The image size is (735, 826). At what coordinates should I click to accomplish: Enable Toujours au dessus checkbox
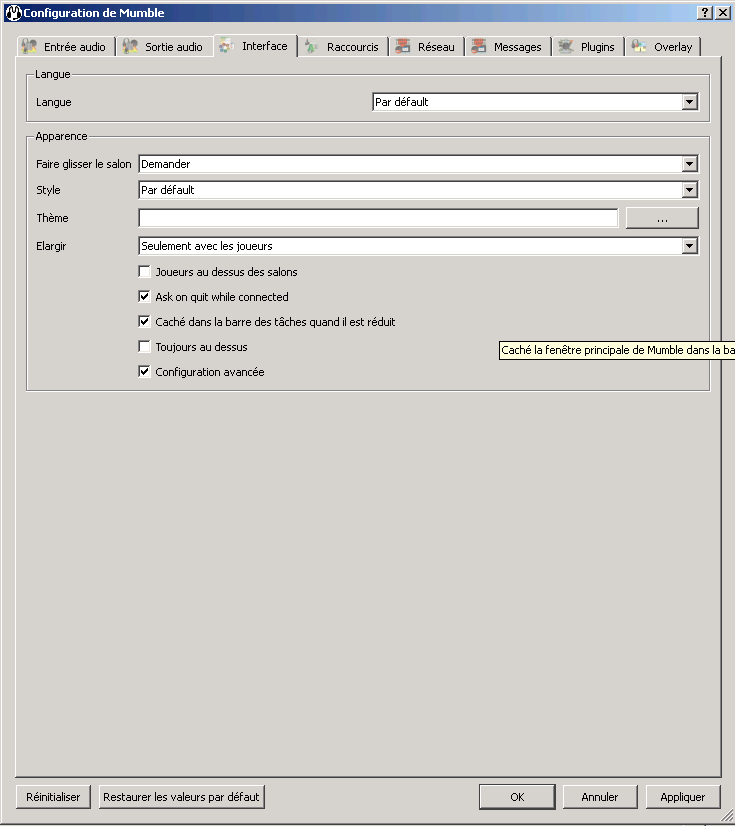tap(144, 346)
